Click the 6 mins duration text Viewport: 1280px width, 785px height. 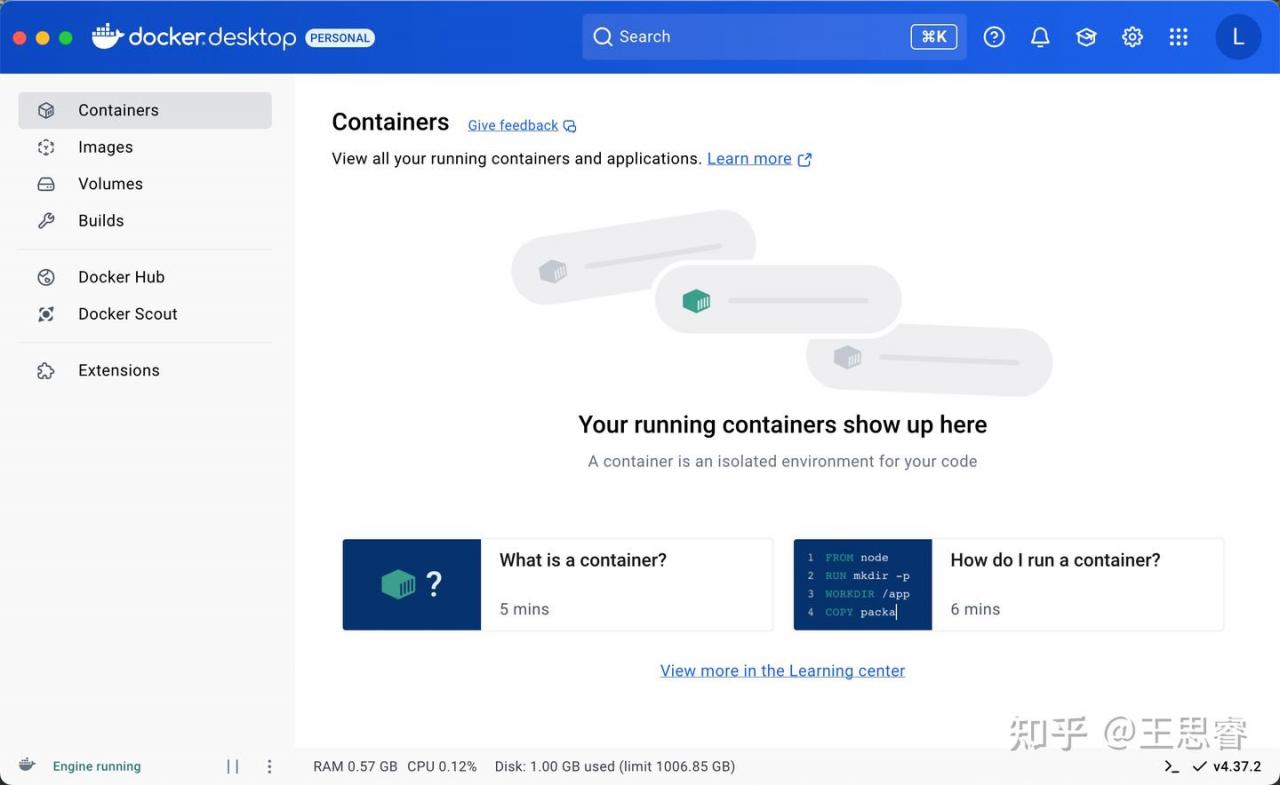[x=975, y=609]
